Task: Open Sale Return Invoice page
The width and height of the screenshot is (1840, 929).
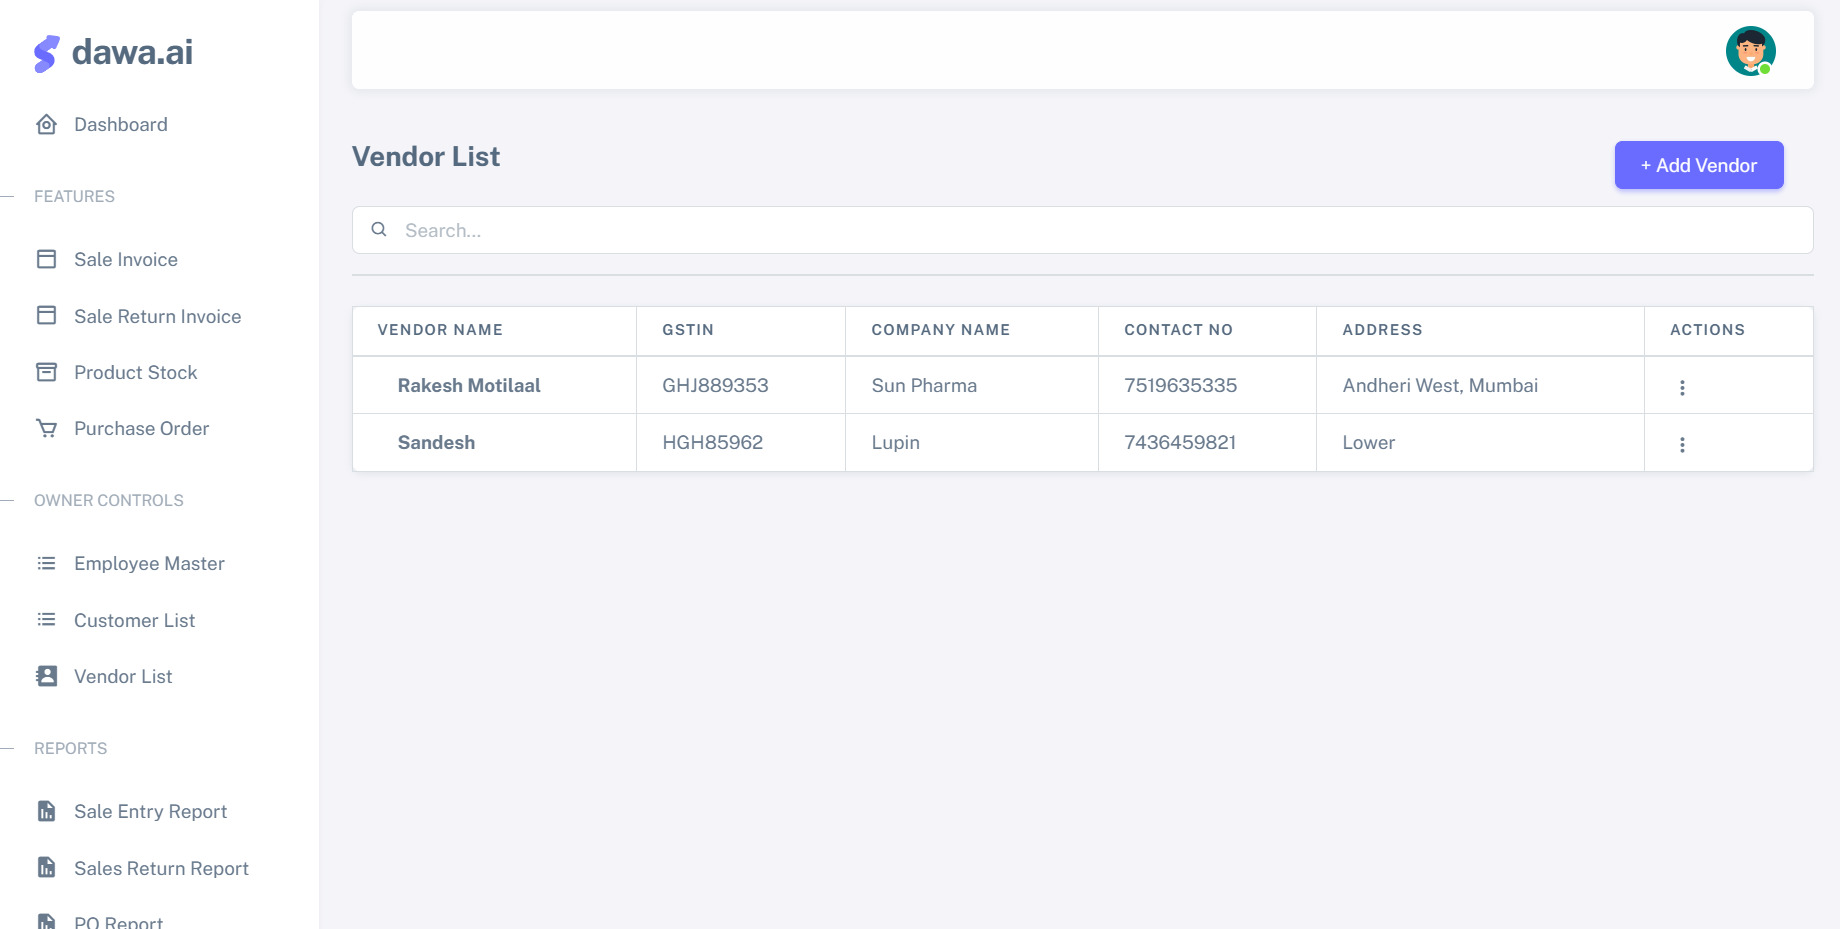Action: (158, 316)
